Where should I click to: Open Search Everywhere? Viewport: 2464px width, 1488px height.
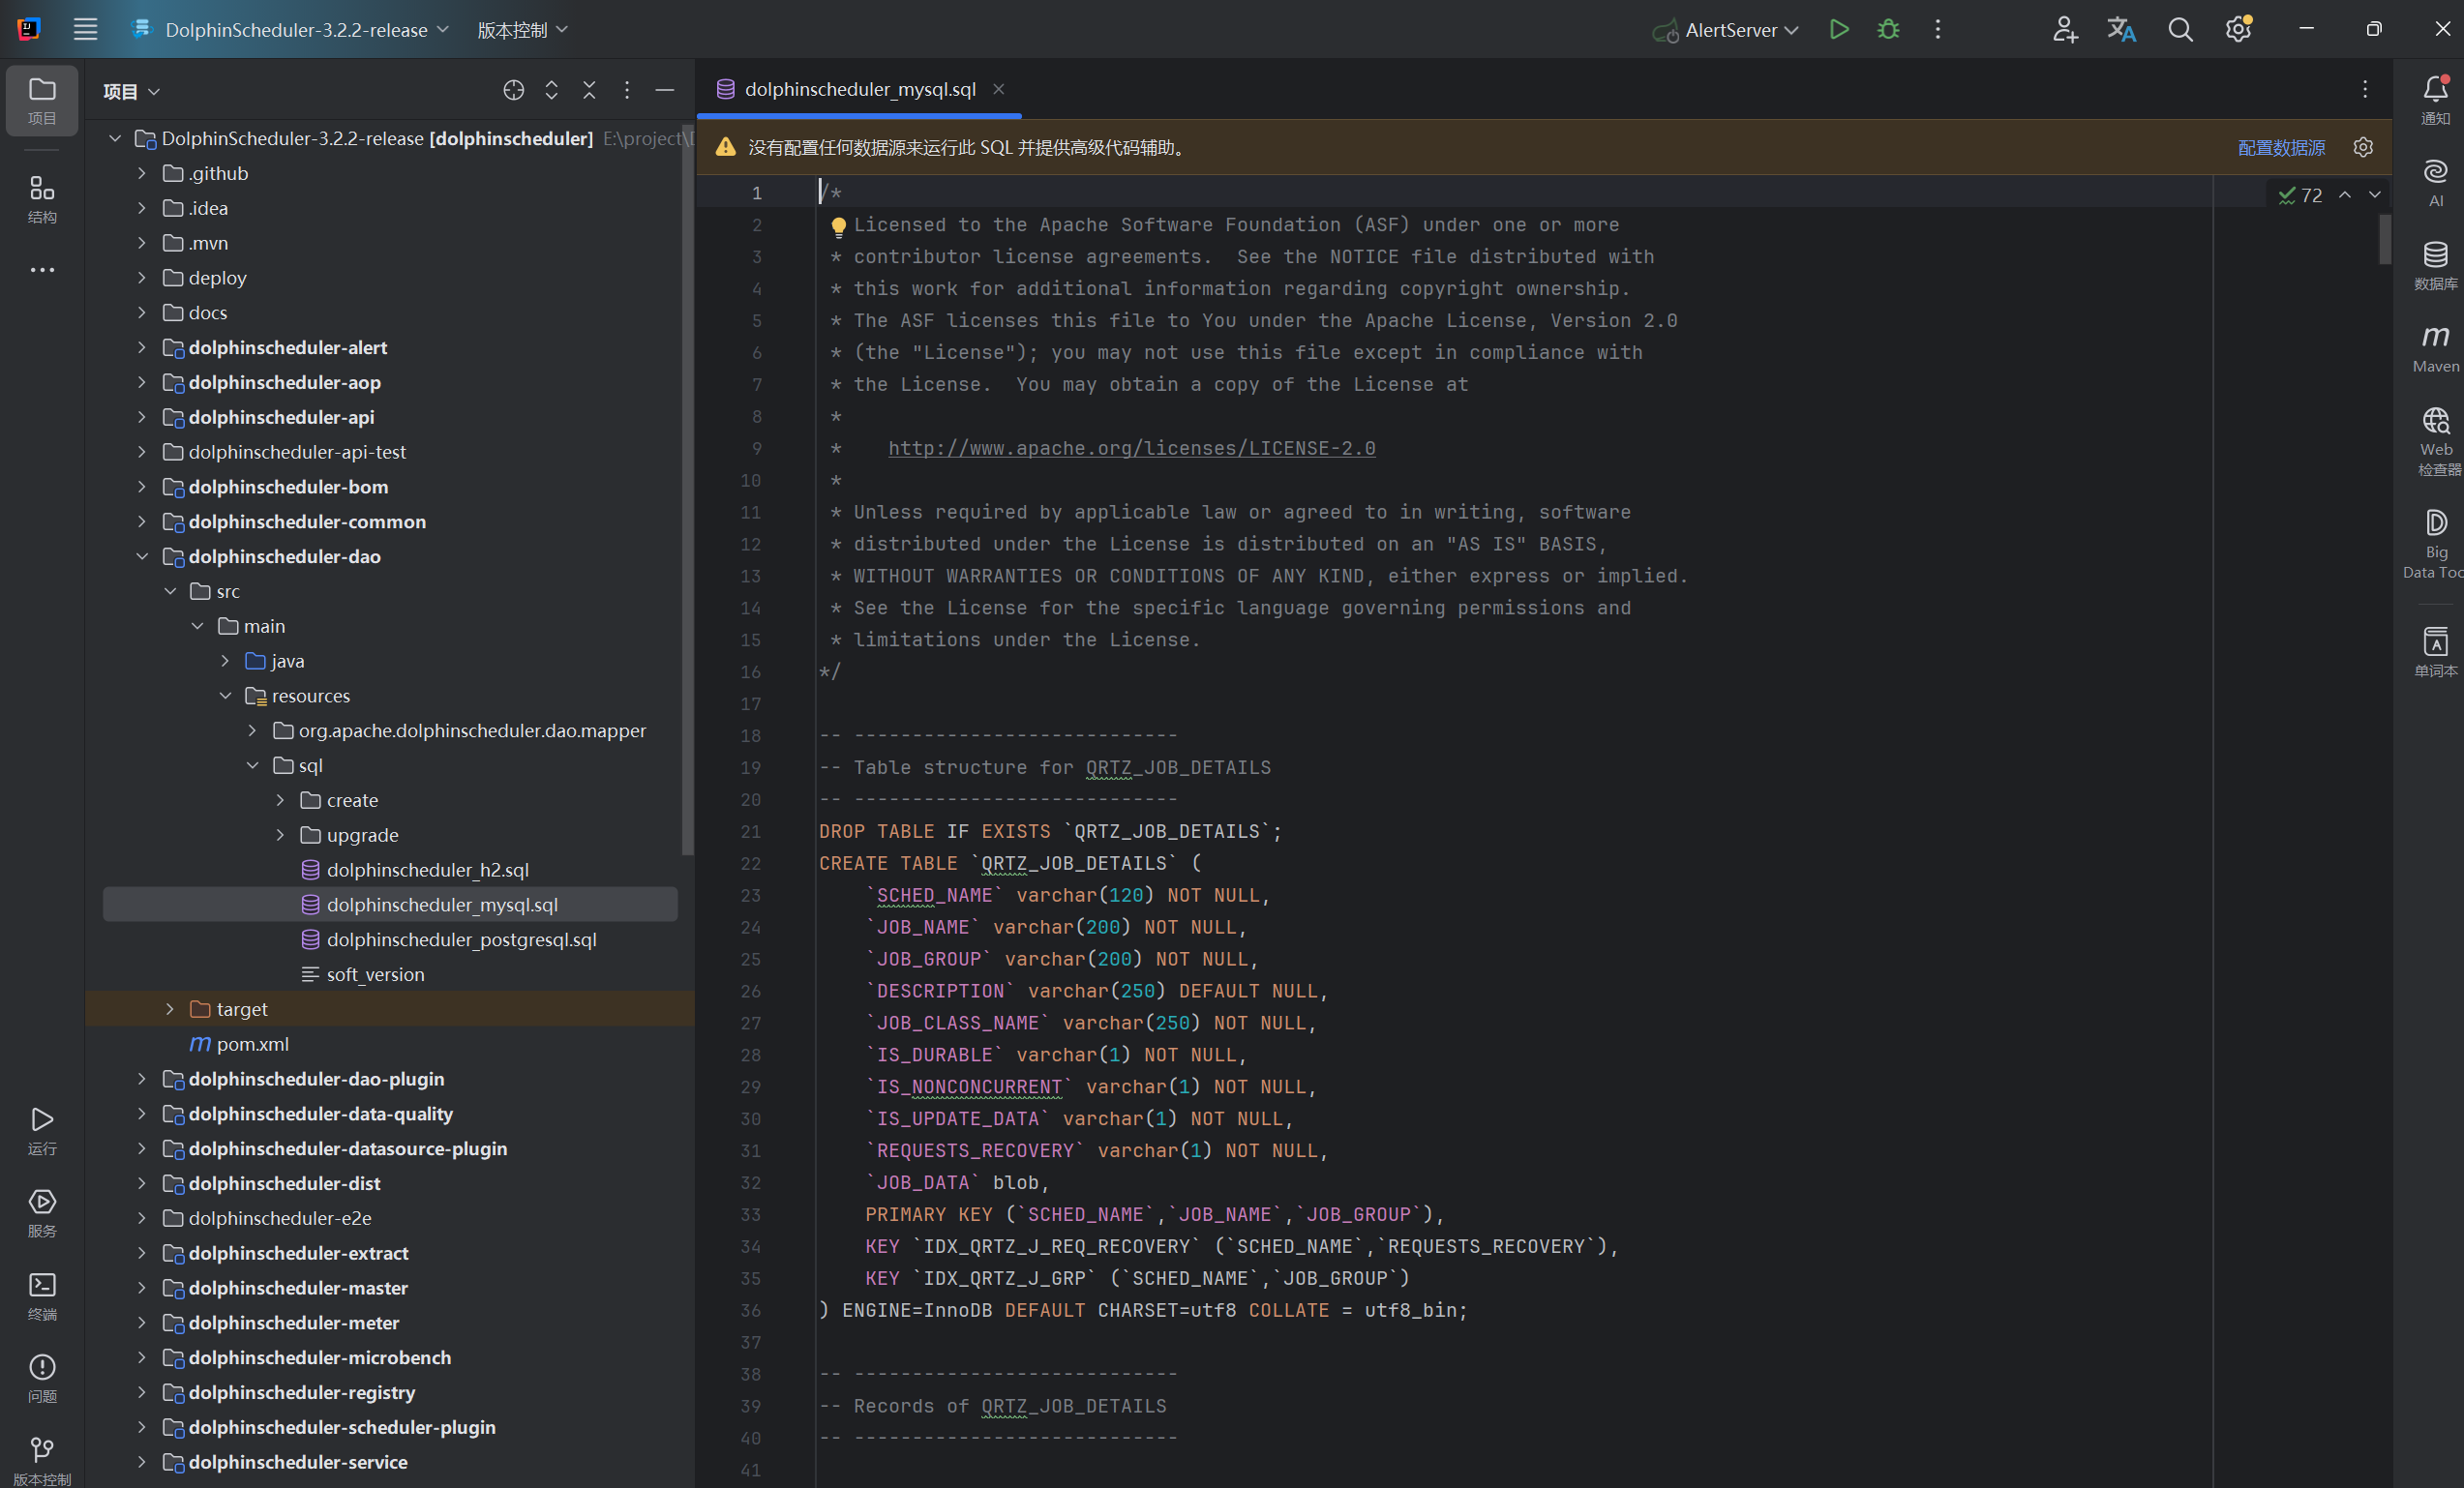pyautogui.click(x=2181, y=29)
